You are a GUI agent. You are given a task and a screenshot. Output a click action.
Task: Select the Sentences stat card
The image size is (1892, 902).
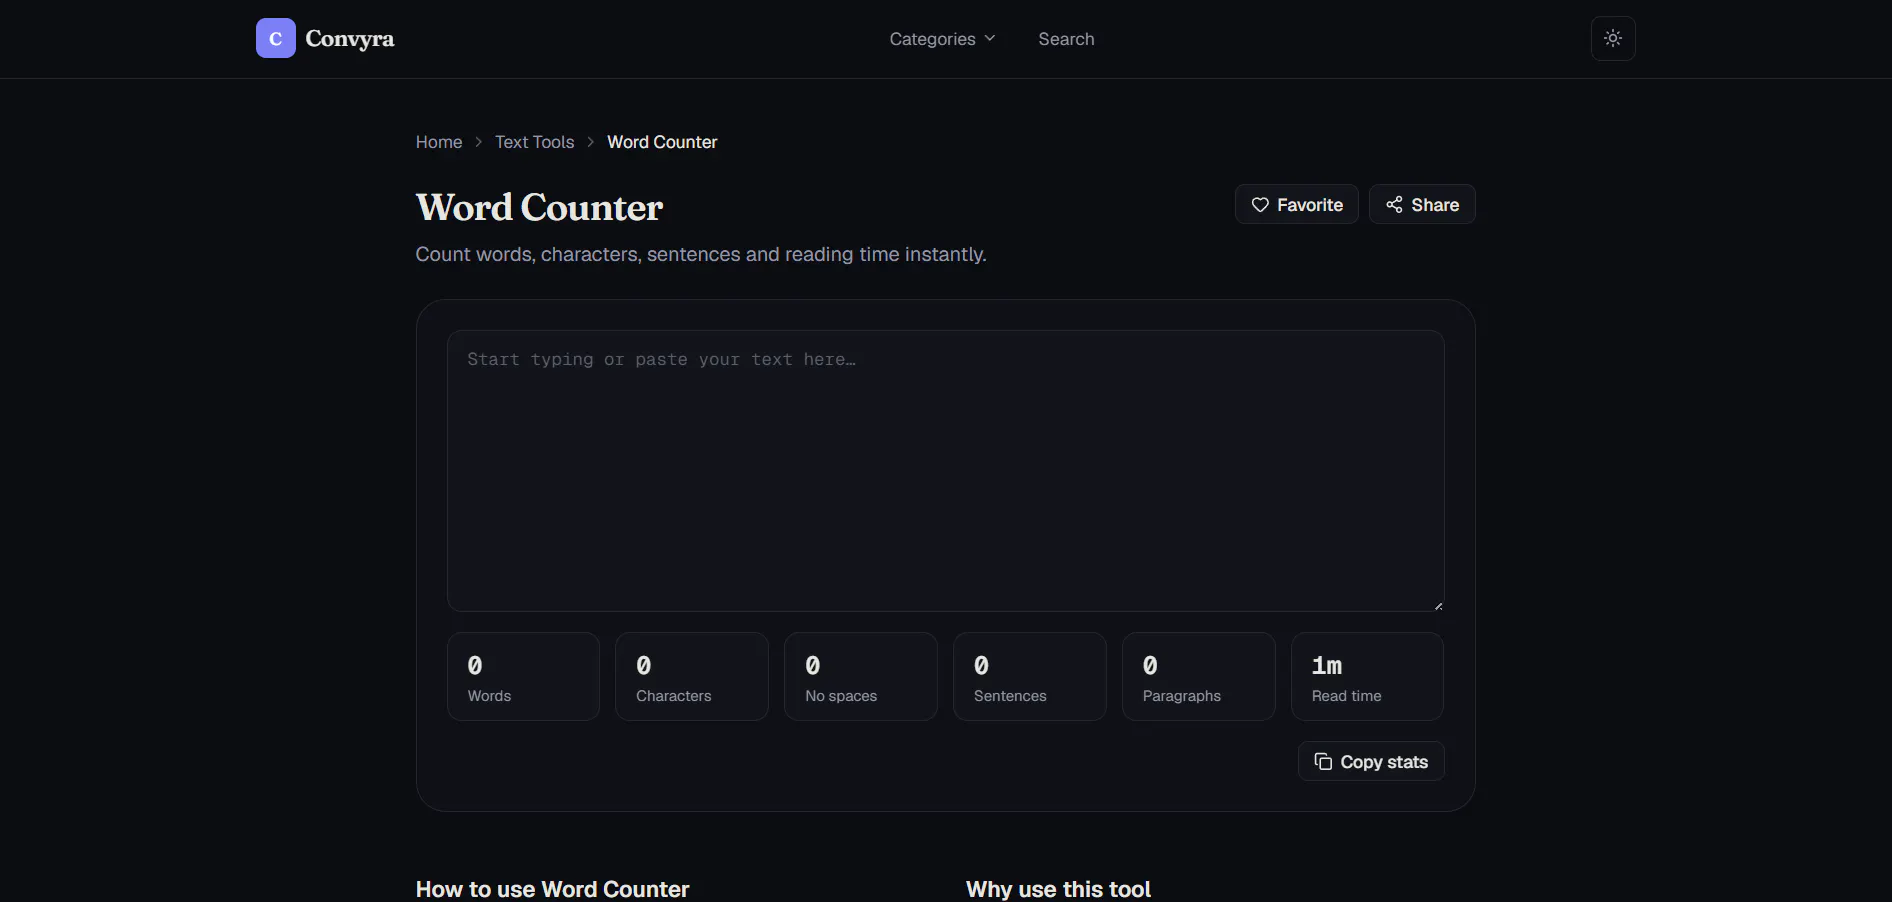(x=1030, y=676)
